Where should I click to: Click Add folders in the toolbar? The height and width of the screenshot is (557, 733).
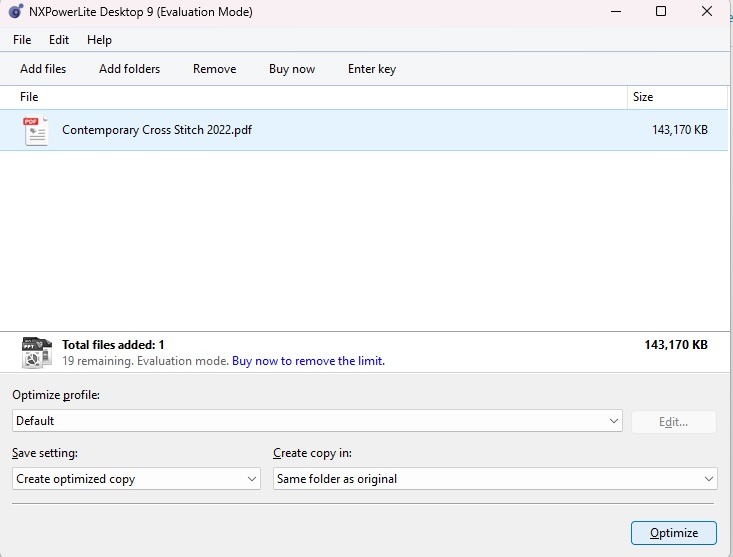pos(129,69)
